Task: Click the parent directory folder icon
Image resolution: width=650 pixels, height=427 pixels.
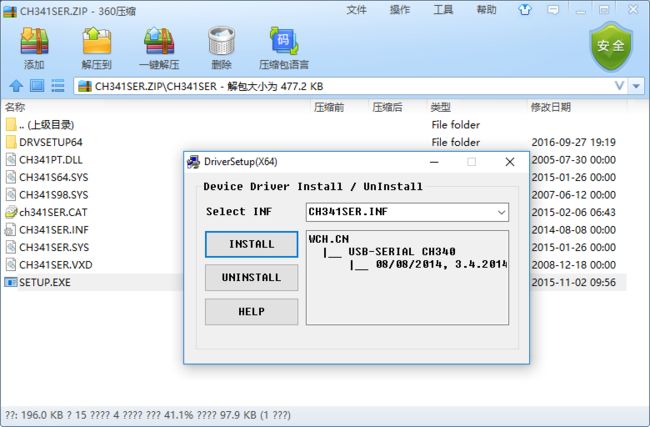Action: coord(11,124)
